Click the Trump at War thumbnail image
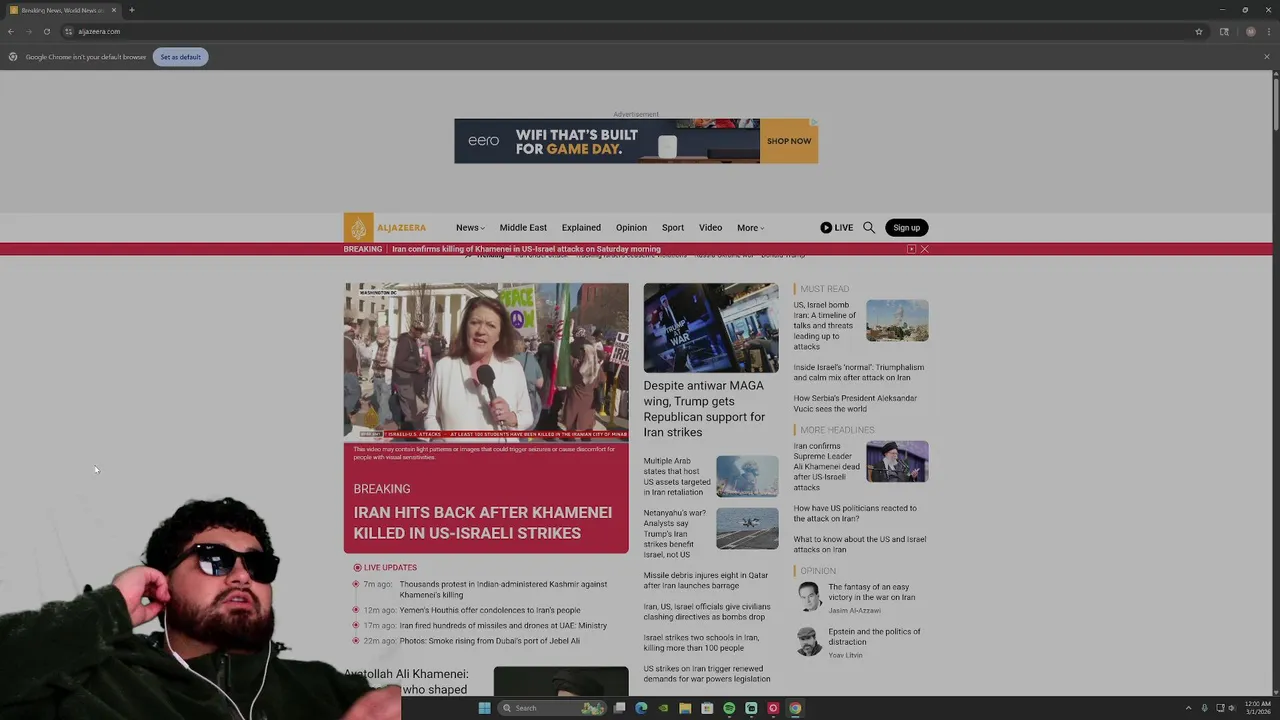This screenshot has width=1280, height=720. [x=711, y=328]
